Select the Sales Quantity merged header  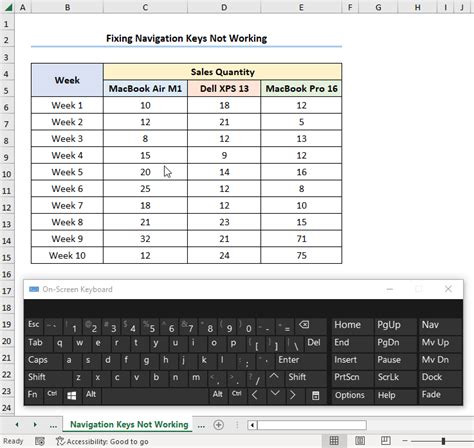(x=223, y=72)
